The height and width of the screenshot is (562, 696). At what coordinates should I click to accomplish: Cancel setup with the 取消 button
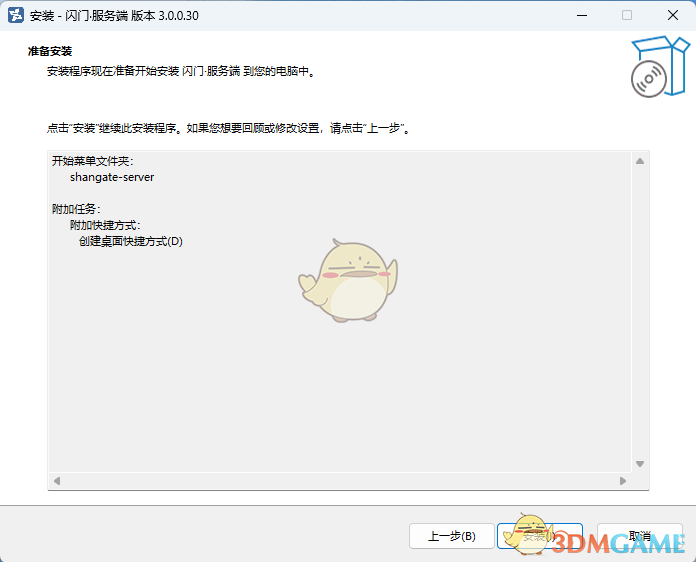coord(640,536)
